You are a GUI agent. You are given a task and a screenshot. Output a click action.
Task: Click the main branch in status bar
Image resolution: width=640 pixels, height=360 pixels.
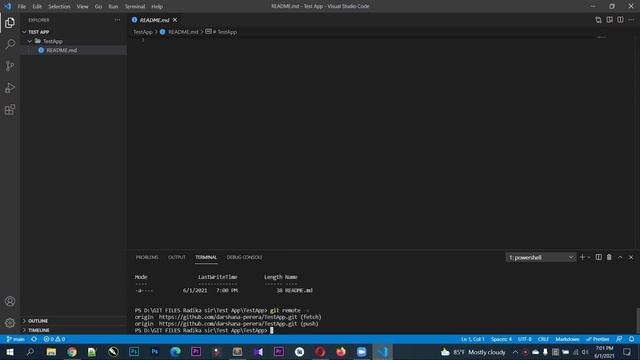coord(16,339)
